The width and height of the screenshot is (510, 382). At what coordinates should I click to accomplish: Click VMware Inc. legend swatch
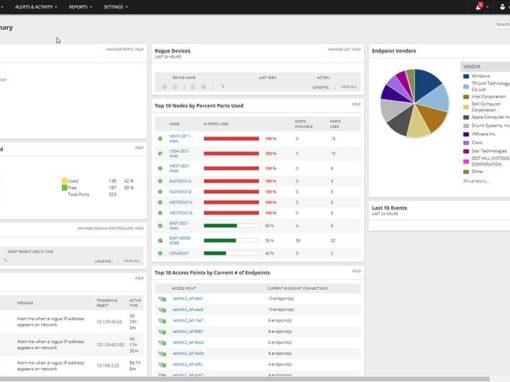click(x=466, y=134)
